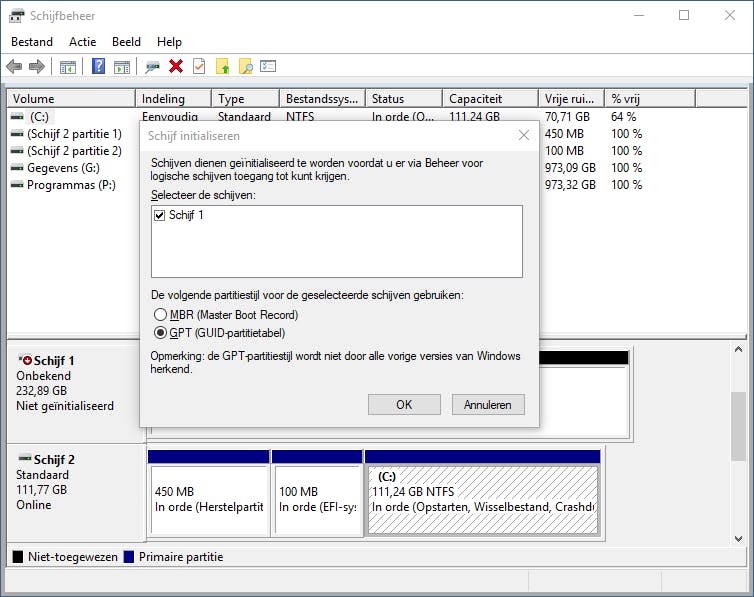This screenshot has height=597, width=754.
Task: Click the folder with magnifier search icon
Action: click(246, 66)
